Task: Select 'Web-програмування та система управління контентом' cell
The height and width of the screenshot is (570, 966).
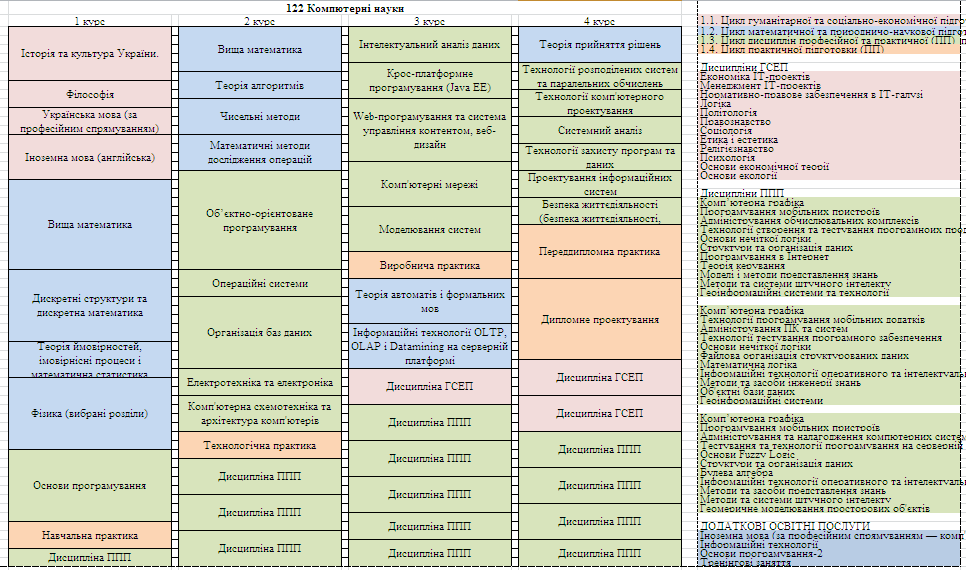Action: (429, 130)
